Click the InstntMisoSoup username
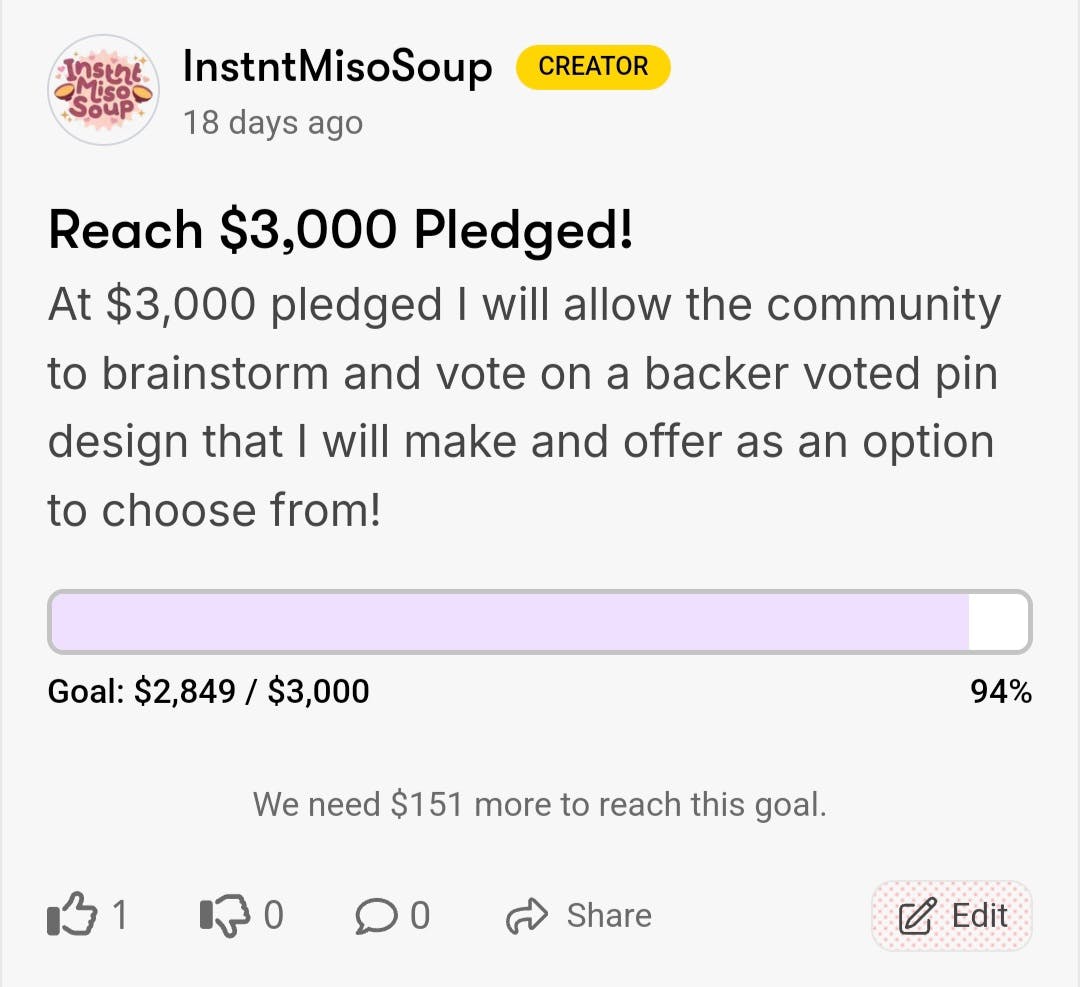 338,67
